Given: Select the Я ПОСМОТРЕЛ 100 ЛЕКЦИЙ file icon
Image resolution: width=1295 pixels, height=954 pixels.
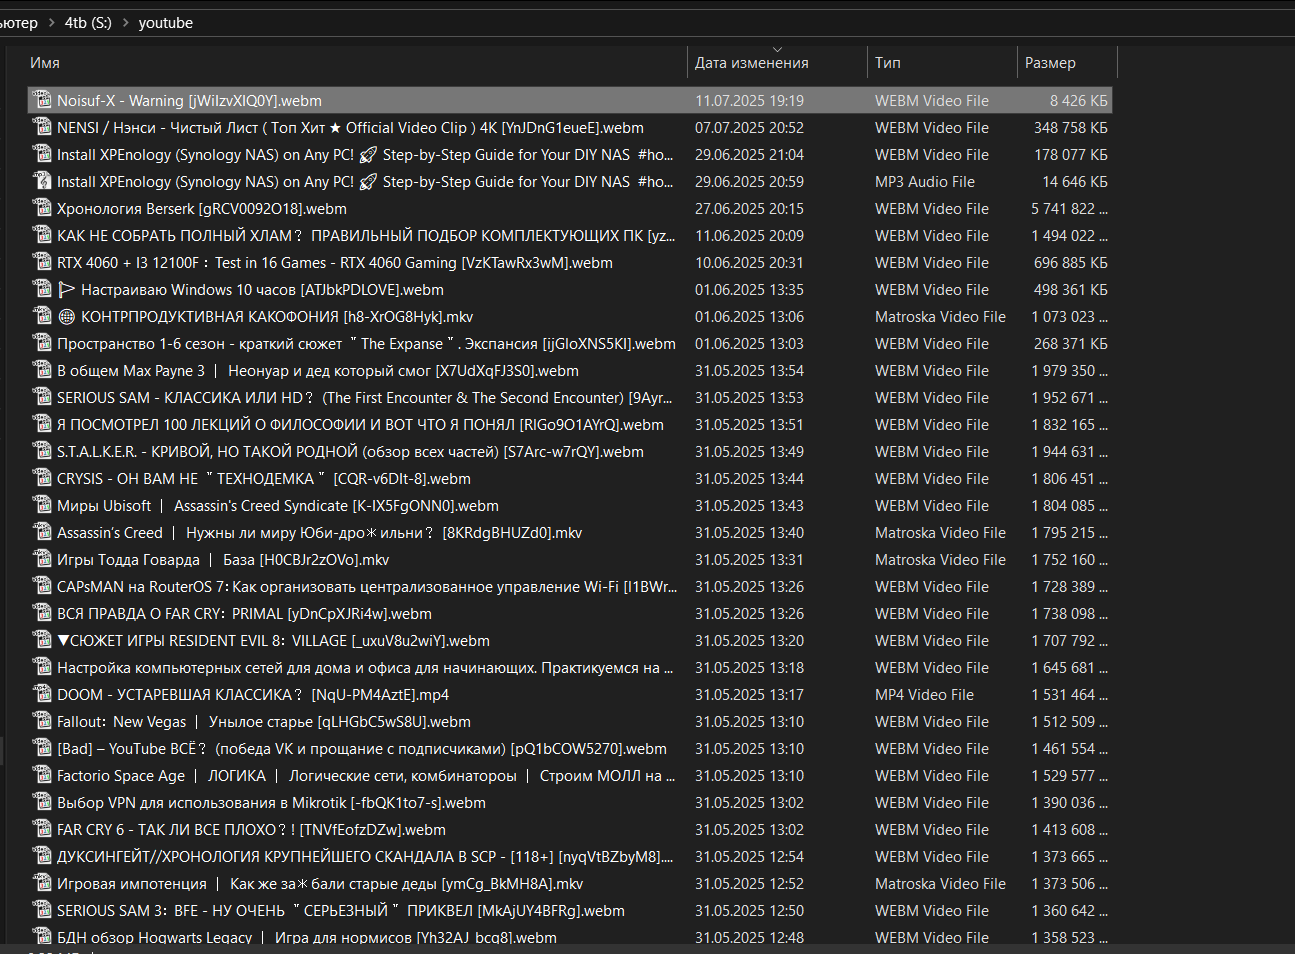Looking at the screenshot, I should coord(42,424).
